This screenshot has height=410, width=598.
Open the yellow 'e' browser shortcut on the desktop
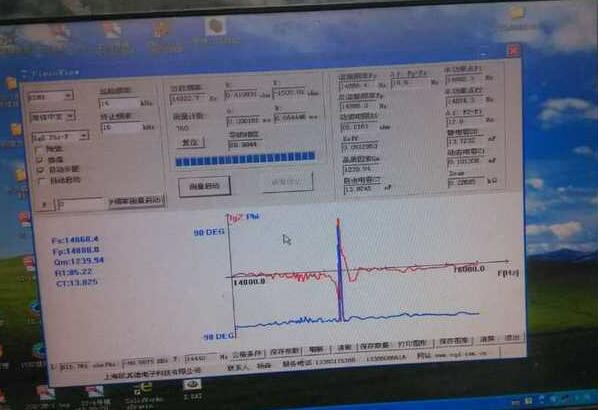(x=143, y=389)
